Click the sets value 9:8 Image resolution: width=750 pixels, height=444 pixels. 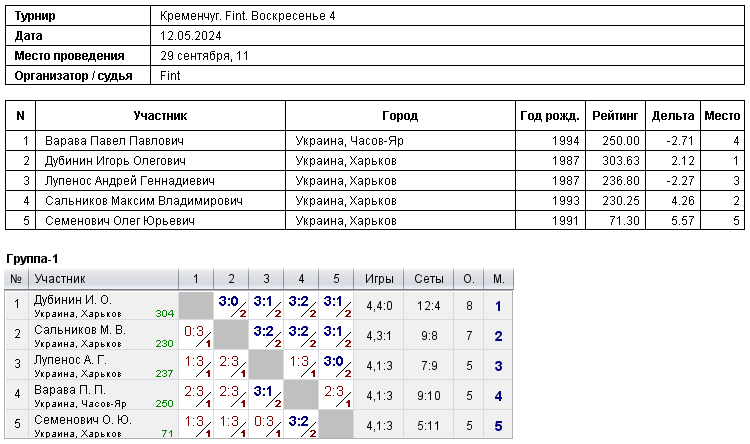click(x=429, y=336)
